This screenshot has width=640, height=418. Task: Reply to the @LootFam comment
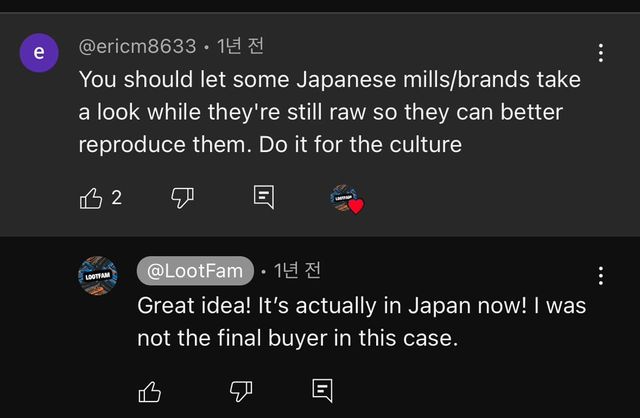pyautogui.click(x=322, y=391)
